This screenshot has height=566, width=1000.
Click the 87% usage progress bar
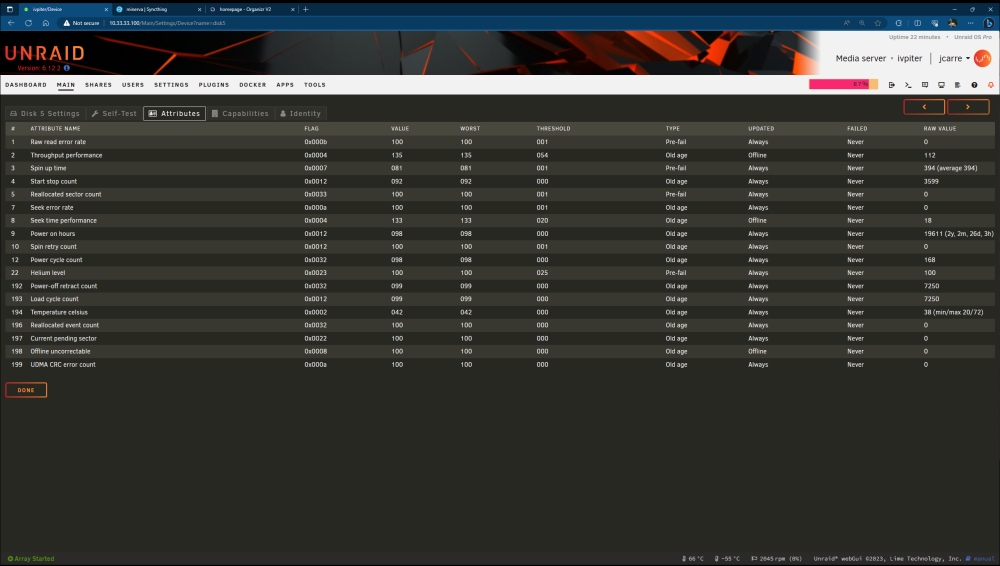[x=843, y=84]
